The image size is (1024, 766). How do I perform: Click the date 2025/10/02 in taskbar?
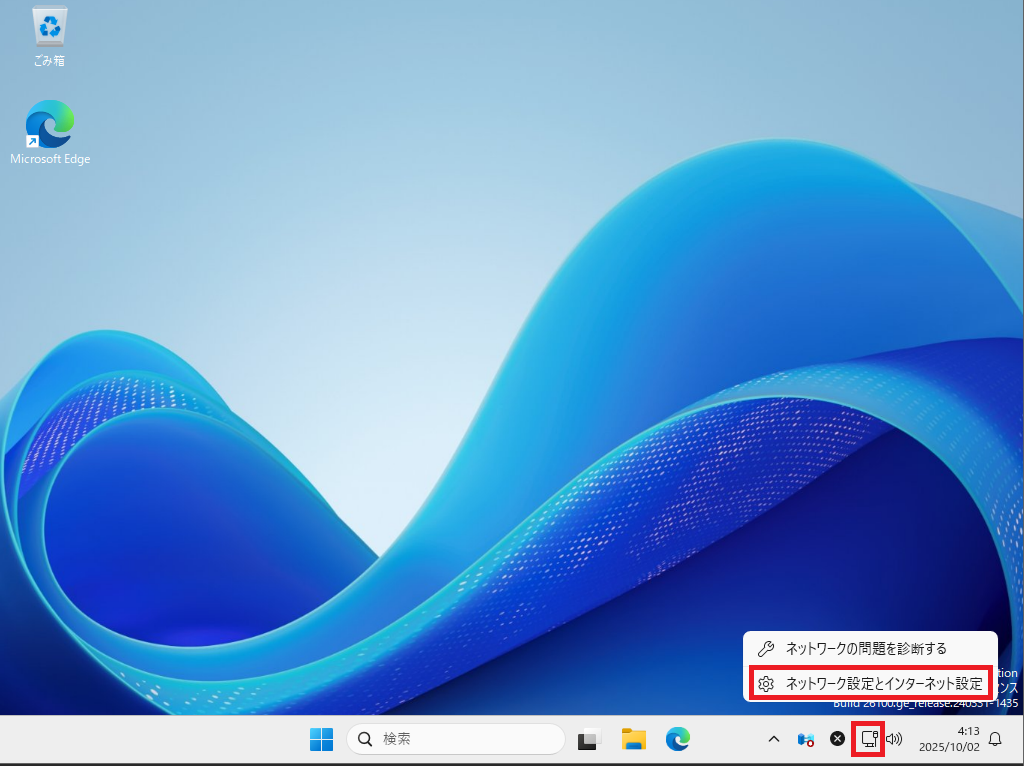click(948, 747)
